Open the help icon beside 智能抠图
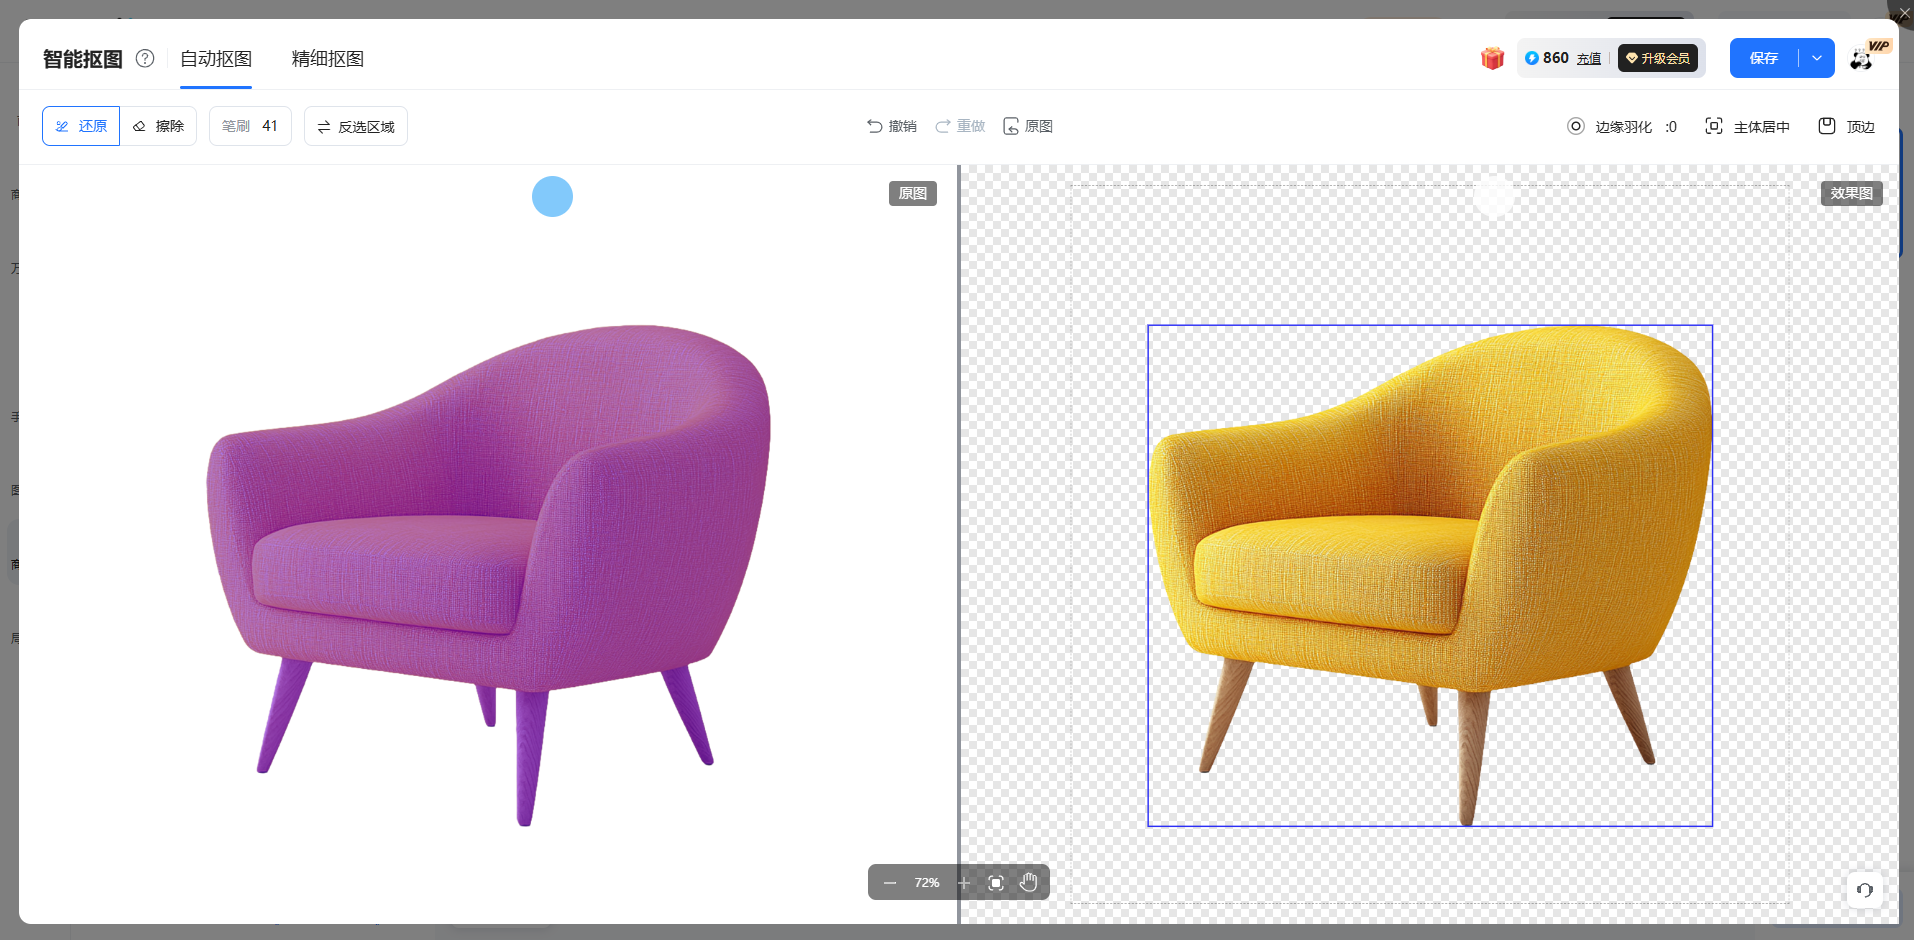The image size is (1914, 940). point(145,58)
